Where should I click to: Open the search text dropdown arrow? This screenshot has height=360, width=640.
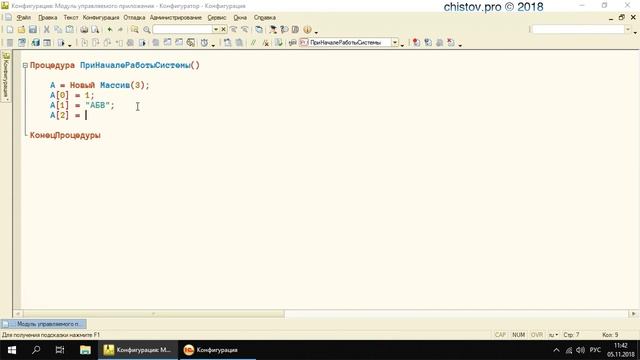[216, 29]
